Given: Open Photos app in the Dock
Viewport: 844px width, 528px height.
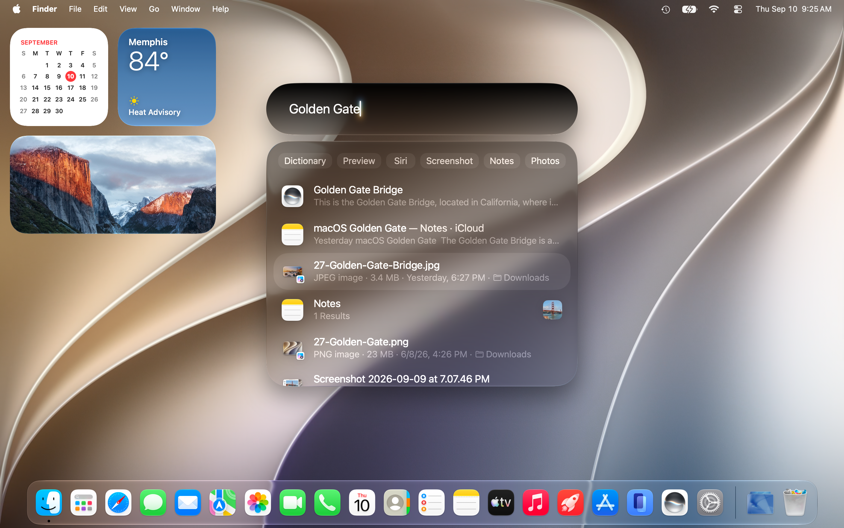Looking at the screenshot, I should [257, 503].
